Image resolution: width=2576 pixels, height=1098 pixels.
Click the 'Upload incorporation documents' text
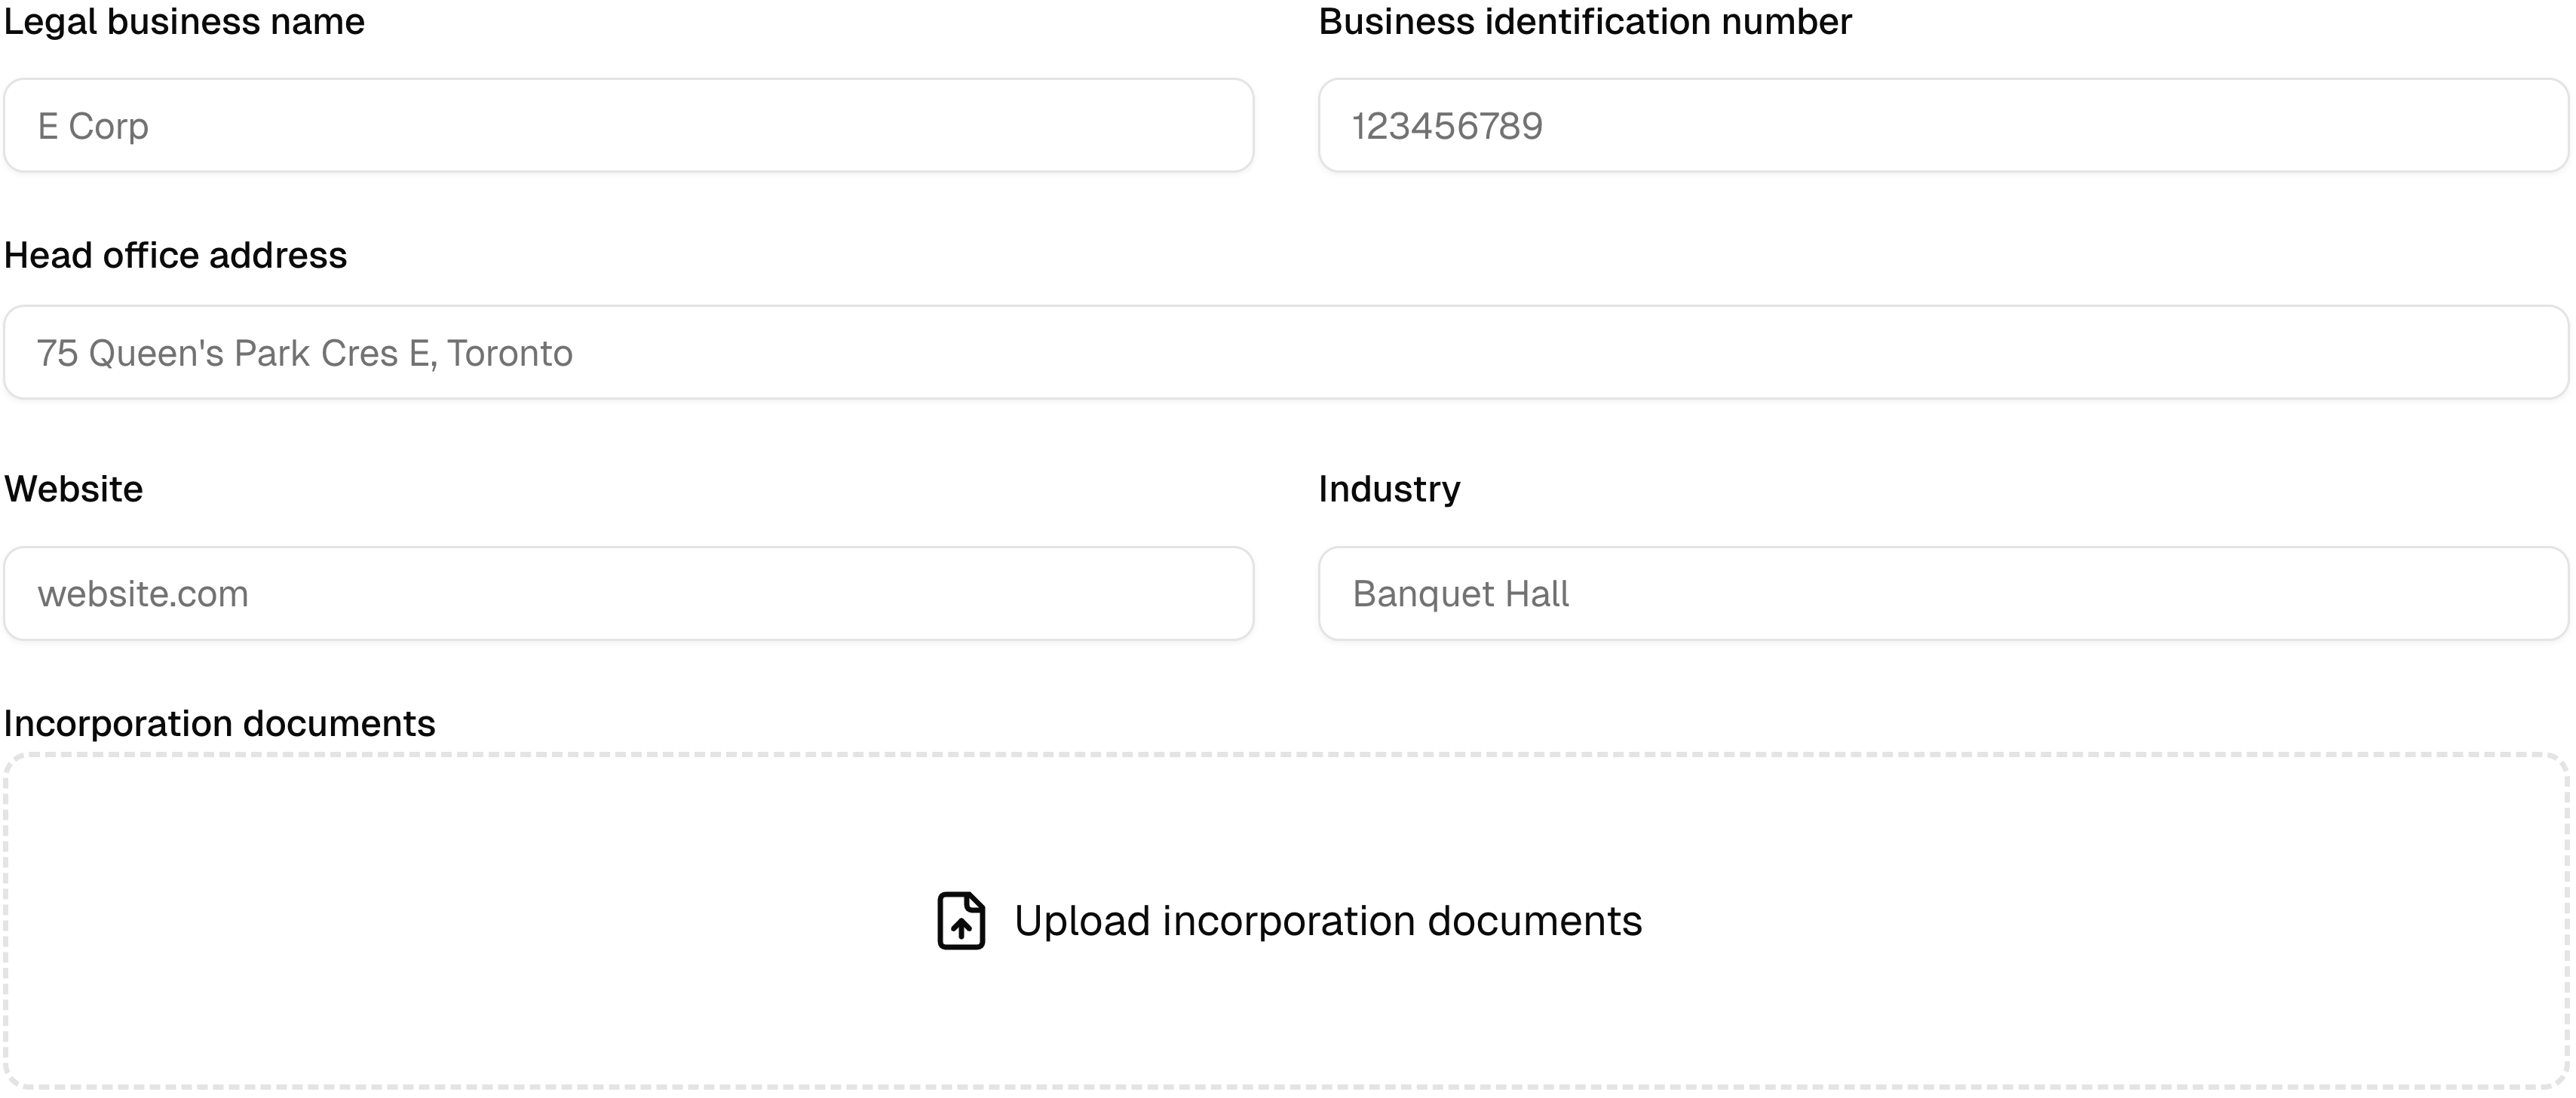(x=1327, y=921)
